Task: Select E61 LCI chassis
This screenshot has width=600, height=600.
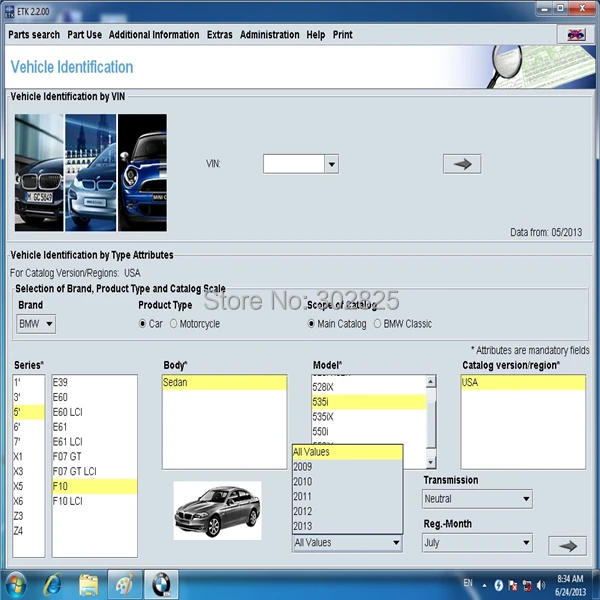Action: tap(95, 442)
